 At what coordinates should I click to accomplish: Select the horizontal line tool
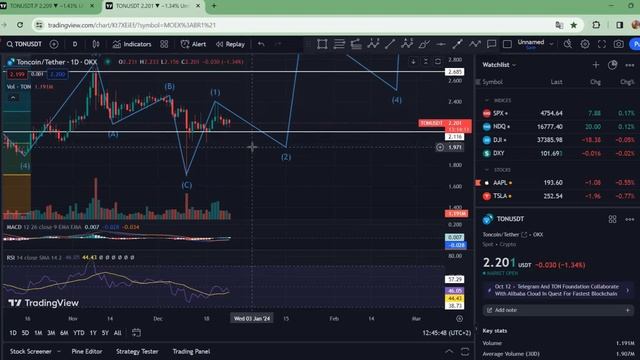tap(440, 44)
